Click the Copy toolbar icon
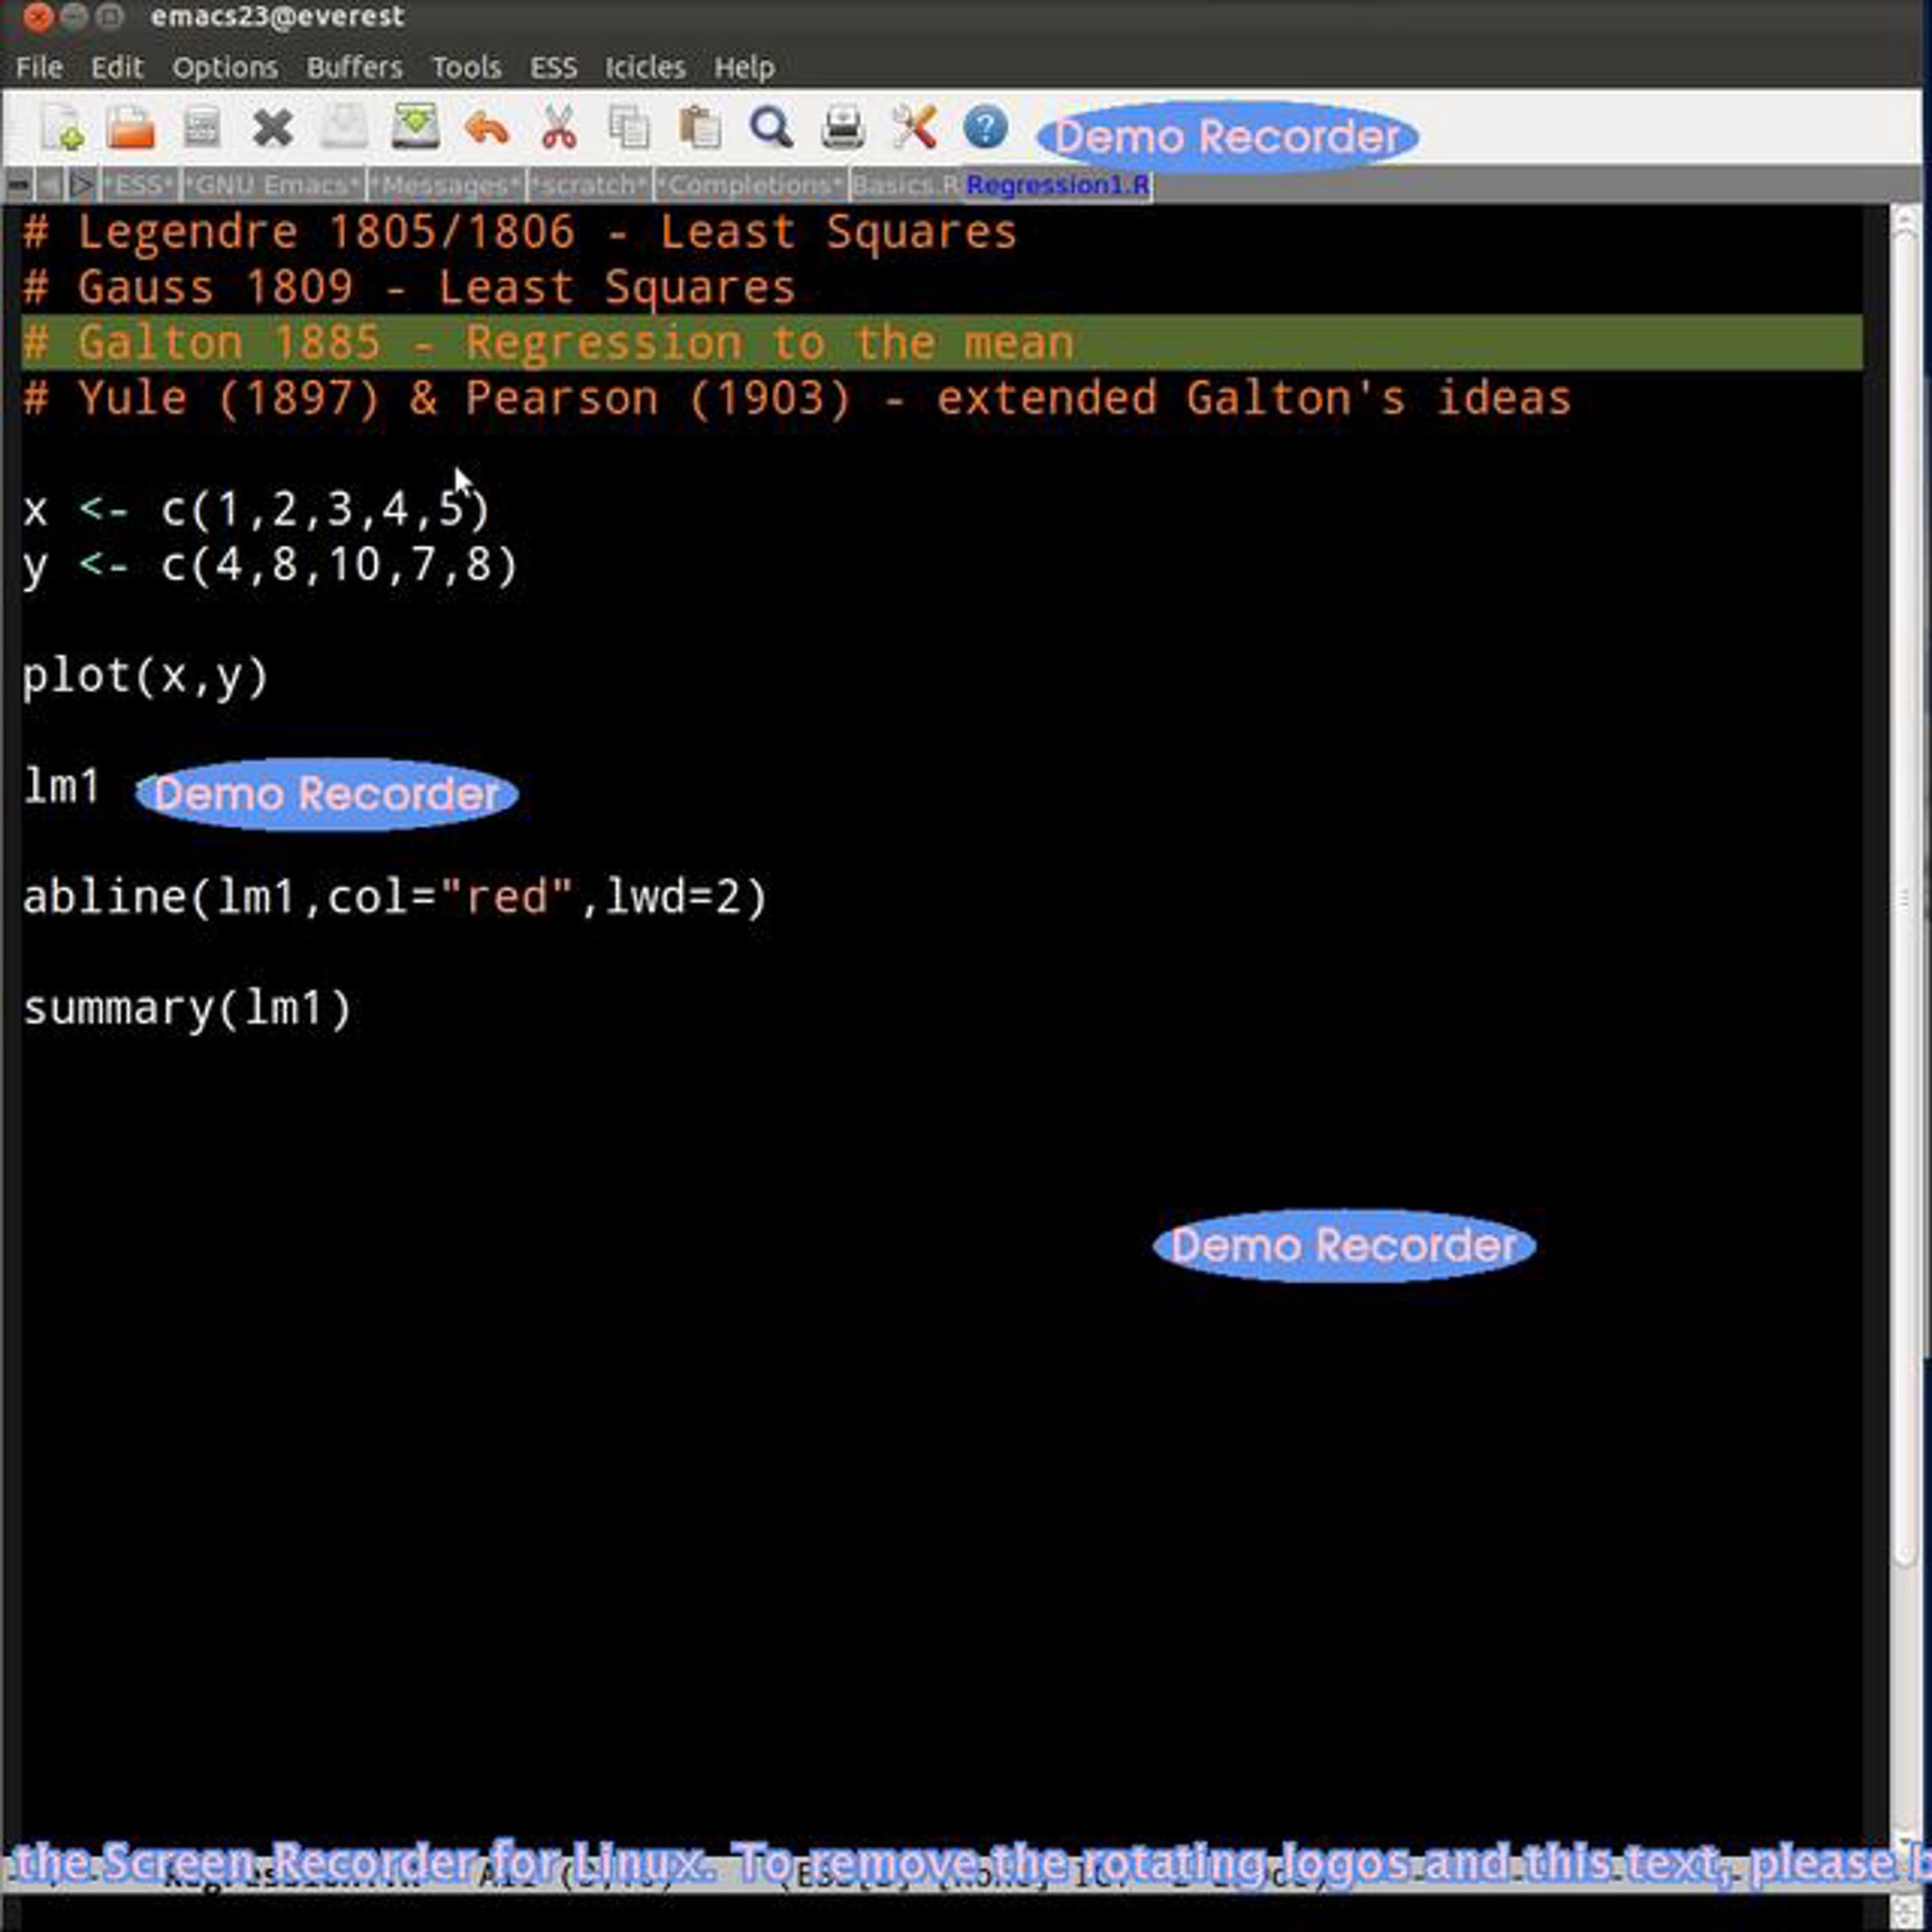Screen dimensions: 1932x1932 pyautogui.click(x=629, y=129)
